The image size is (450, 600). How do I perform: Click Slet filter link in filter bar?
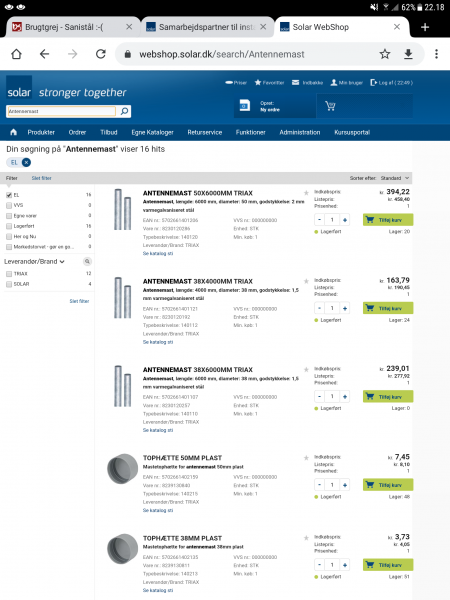click(x=41, y=178)
